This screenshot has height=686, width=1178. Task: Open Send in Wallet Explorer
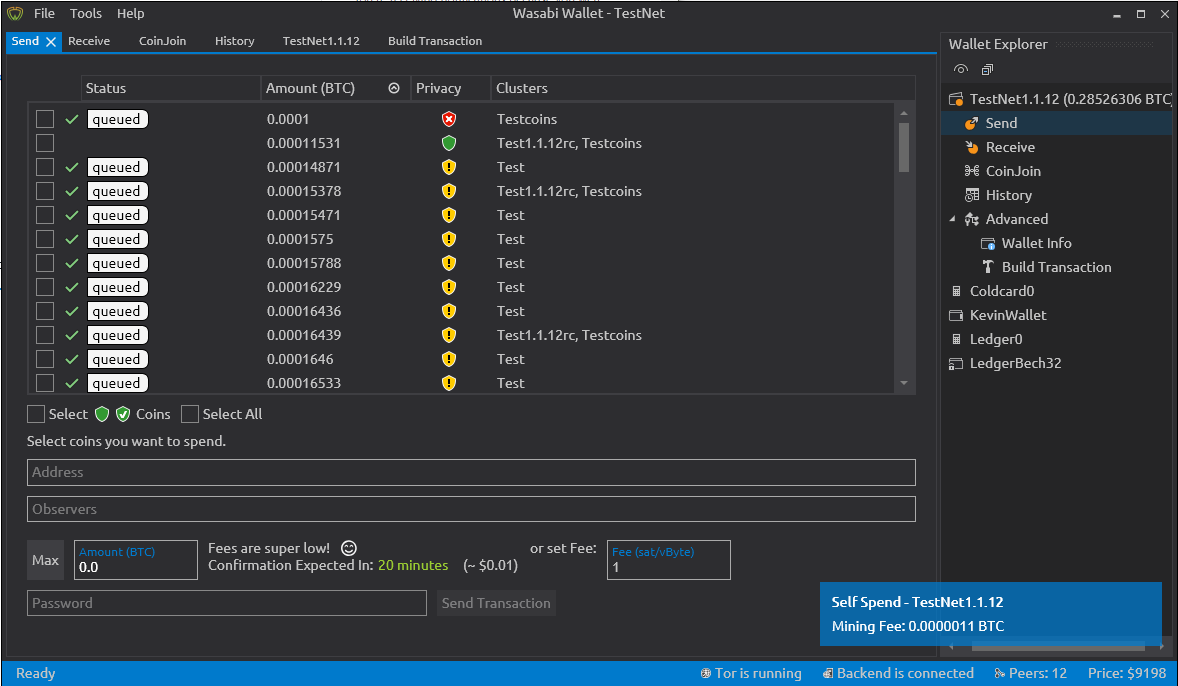(1001, 123)
